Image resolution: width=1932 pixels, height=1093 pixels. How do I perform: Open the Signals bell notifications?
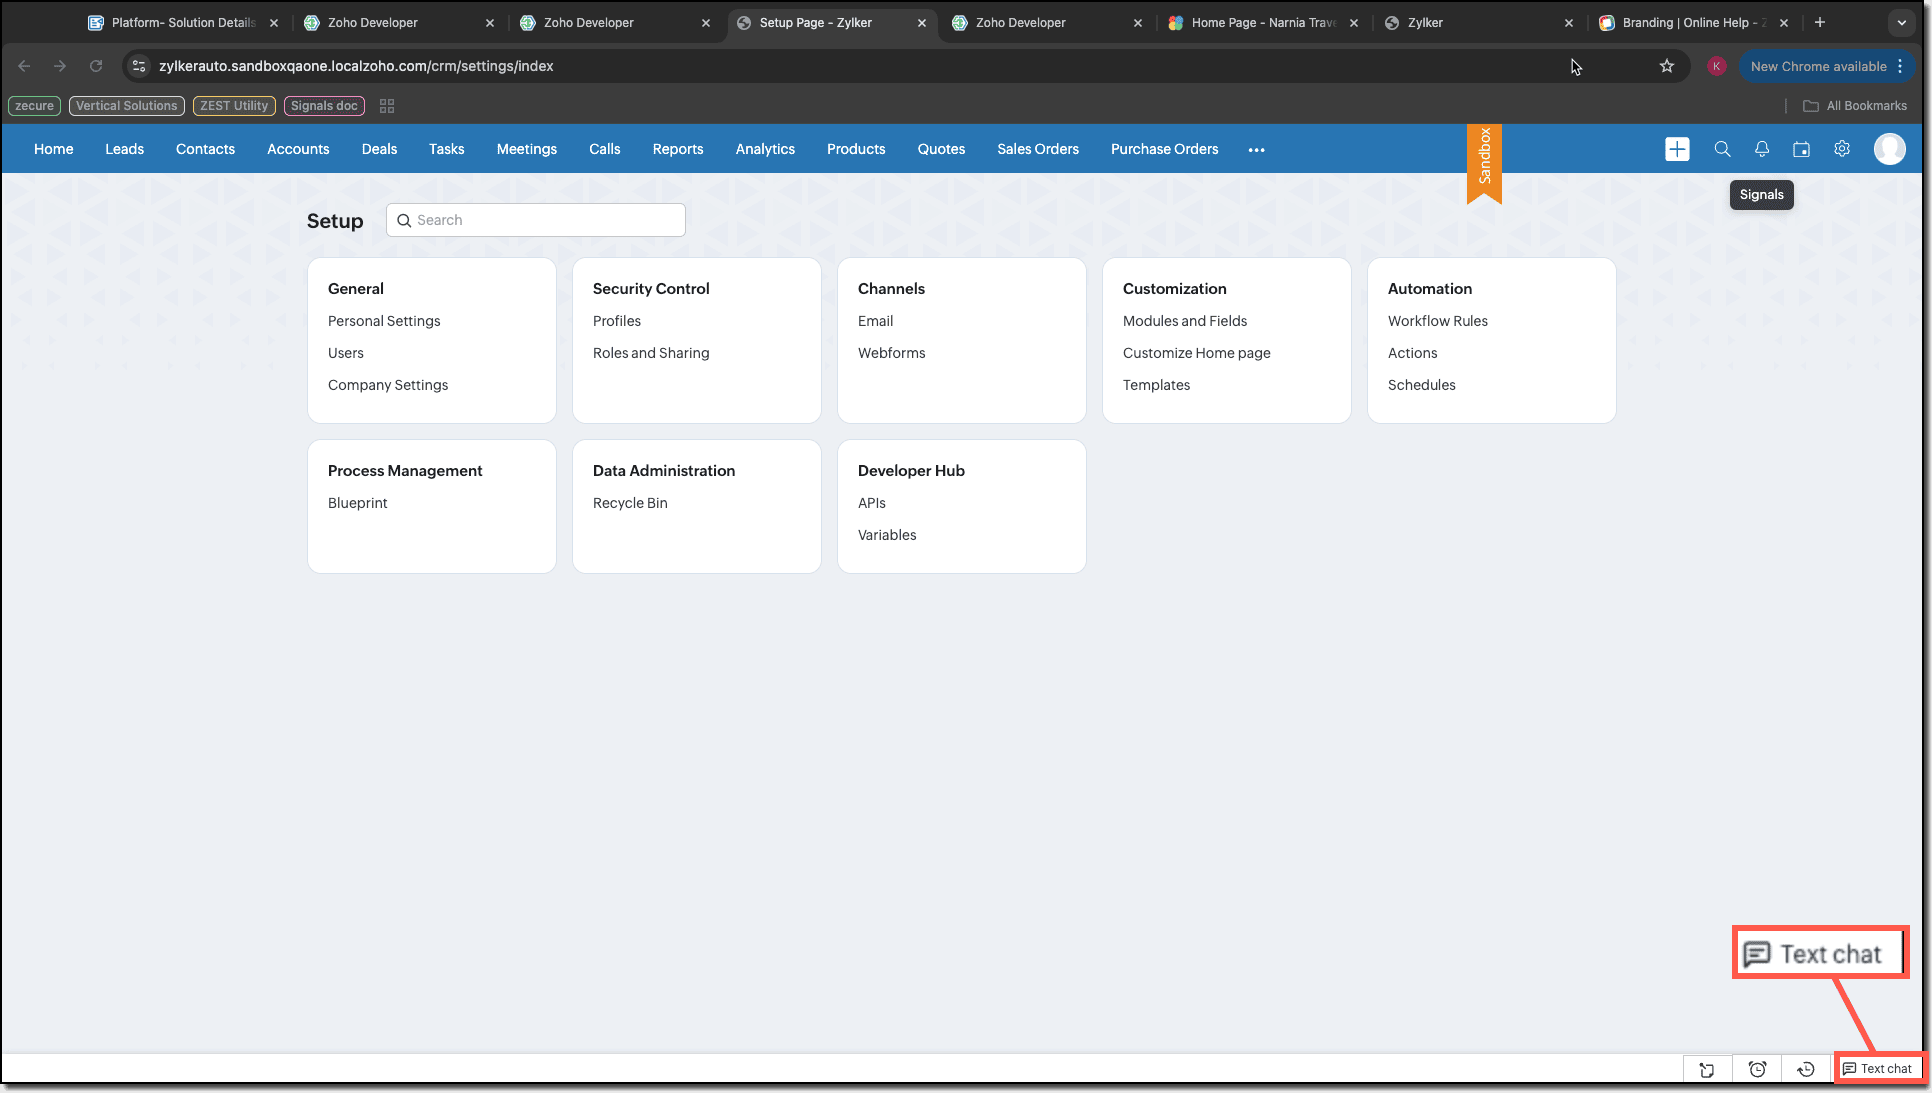(1762, 149)
